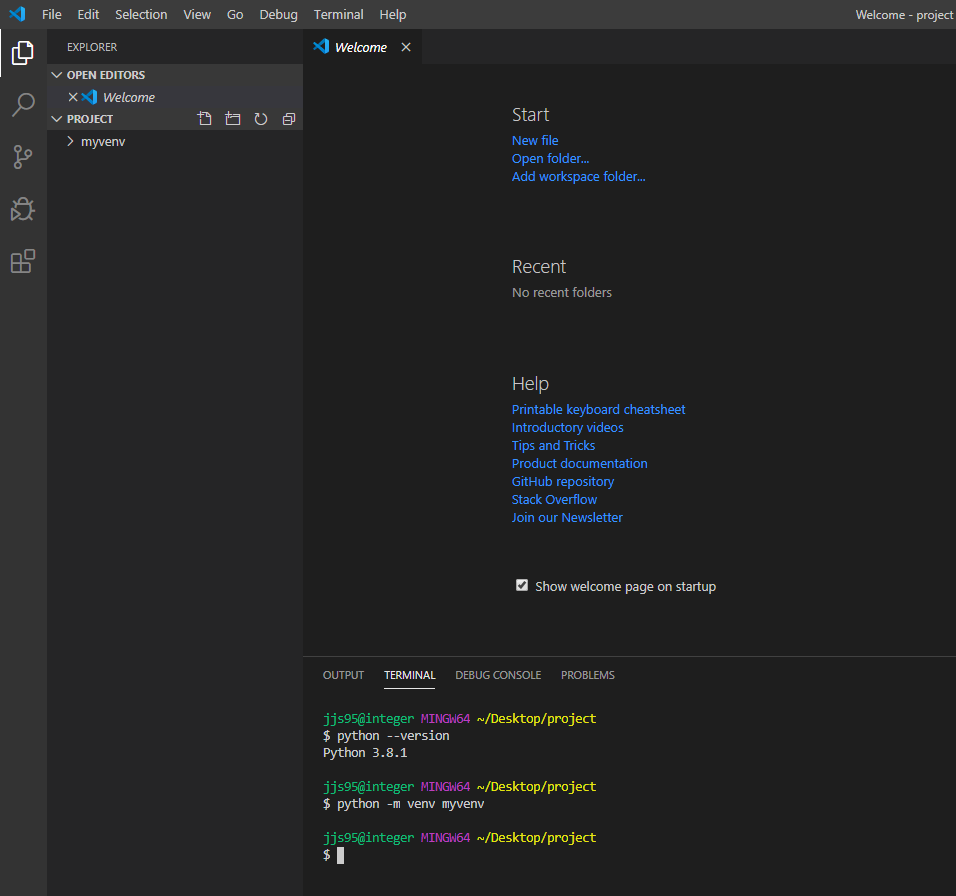This screenshot has height=896, width=956.
Task: Refresh the Explorer with the refresh icon
Action: pyautogui.click(x=261, y=119)
